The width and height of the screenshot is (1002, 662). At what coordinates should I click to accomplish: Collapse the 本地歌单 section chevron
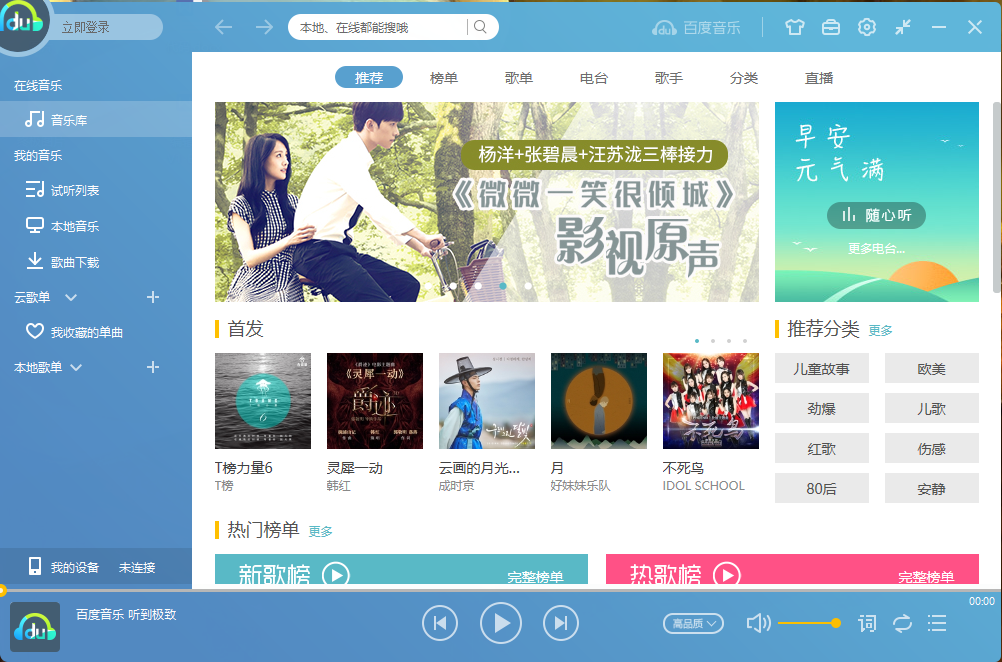pos(76,367)
